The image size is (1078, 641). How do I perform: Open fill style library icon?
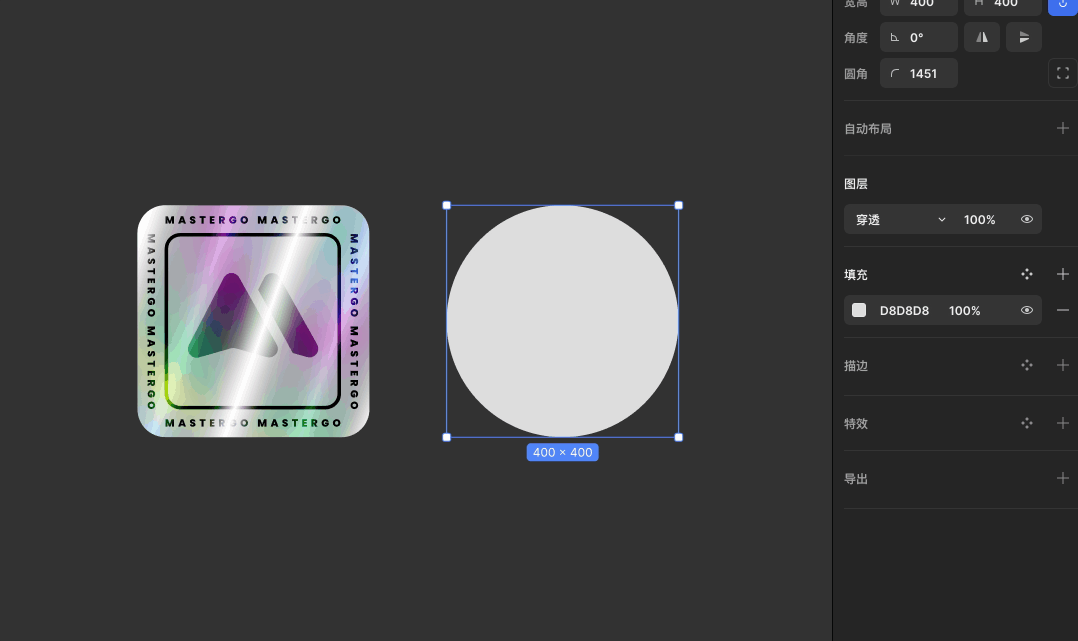tap(1026, 274)
